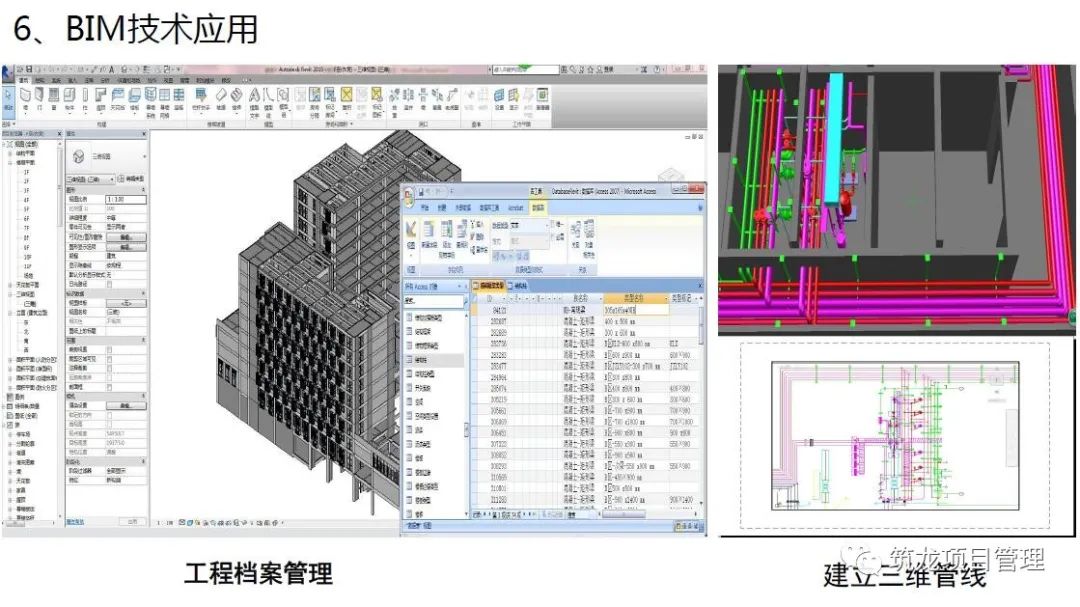Toggle the Sun Path checkbox in Properties
Screen dimensions: 1080x607
click(x=109, y=283)
